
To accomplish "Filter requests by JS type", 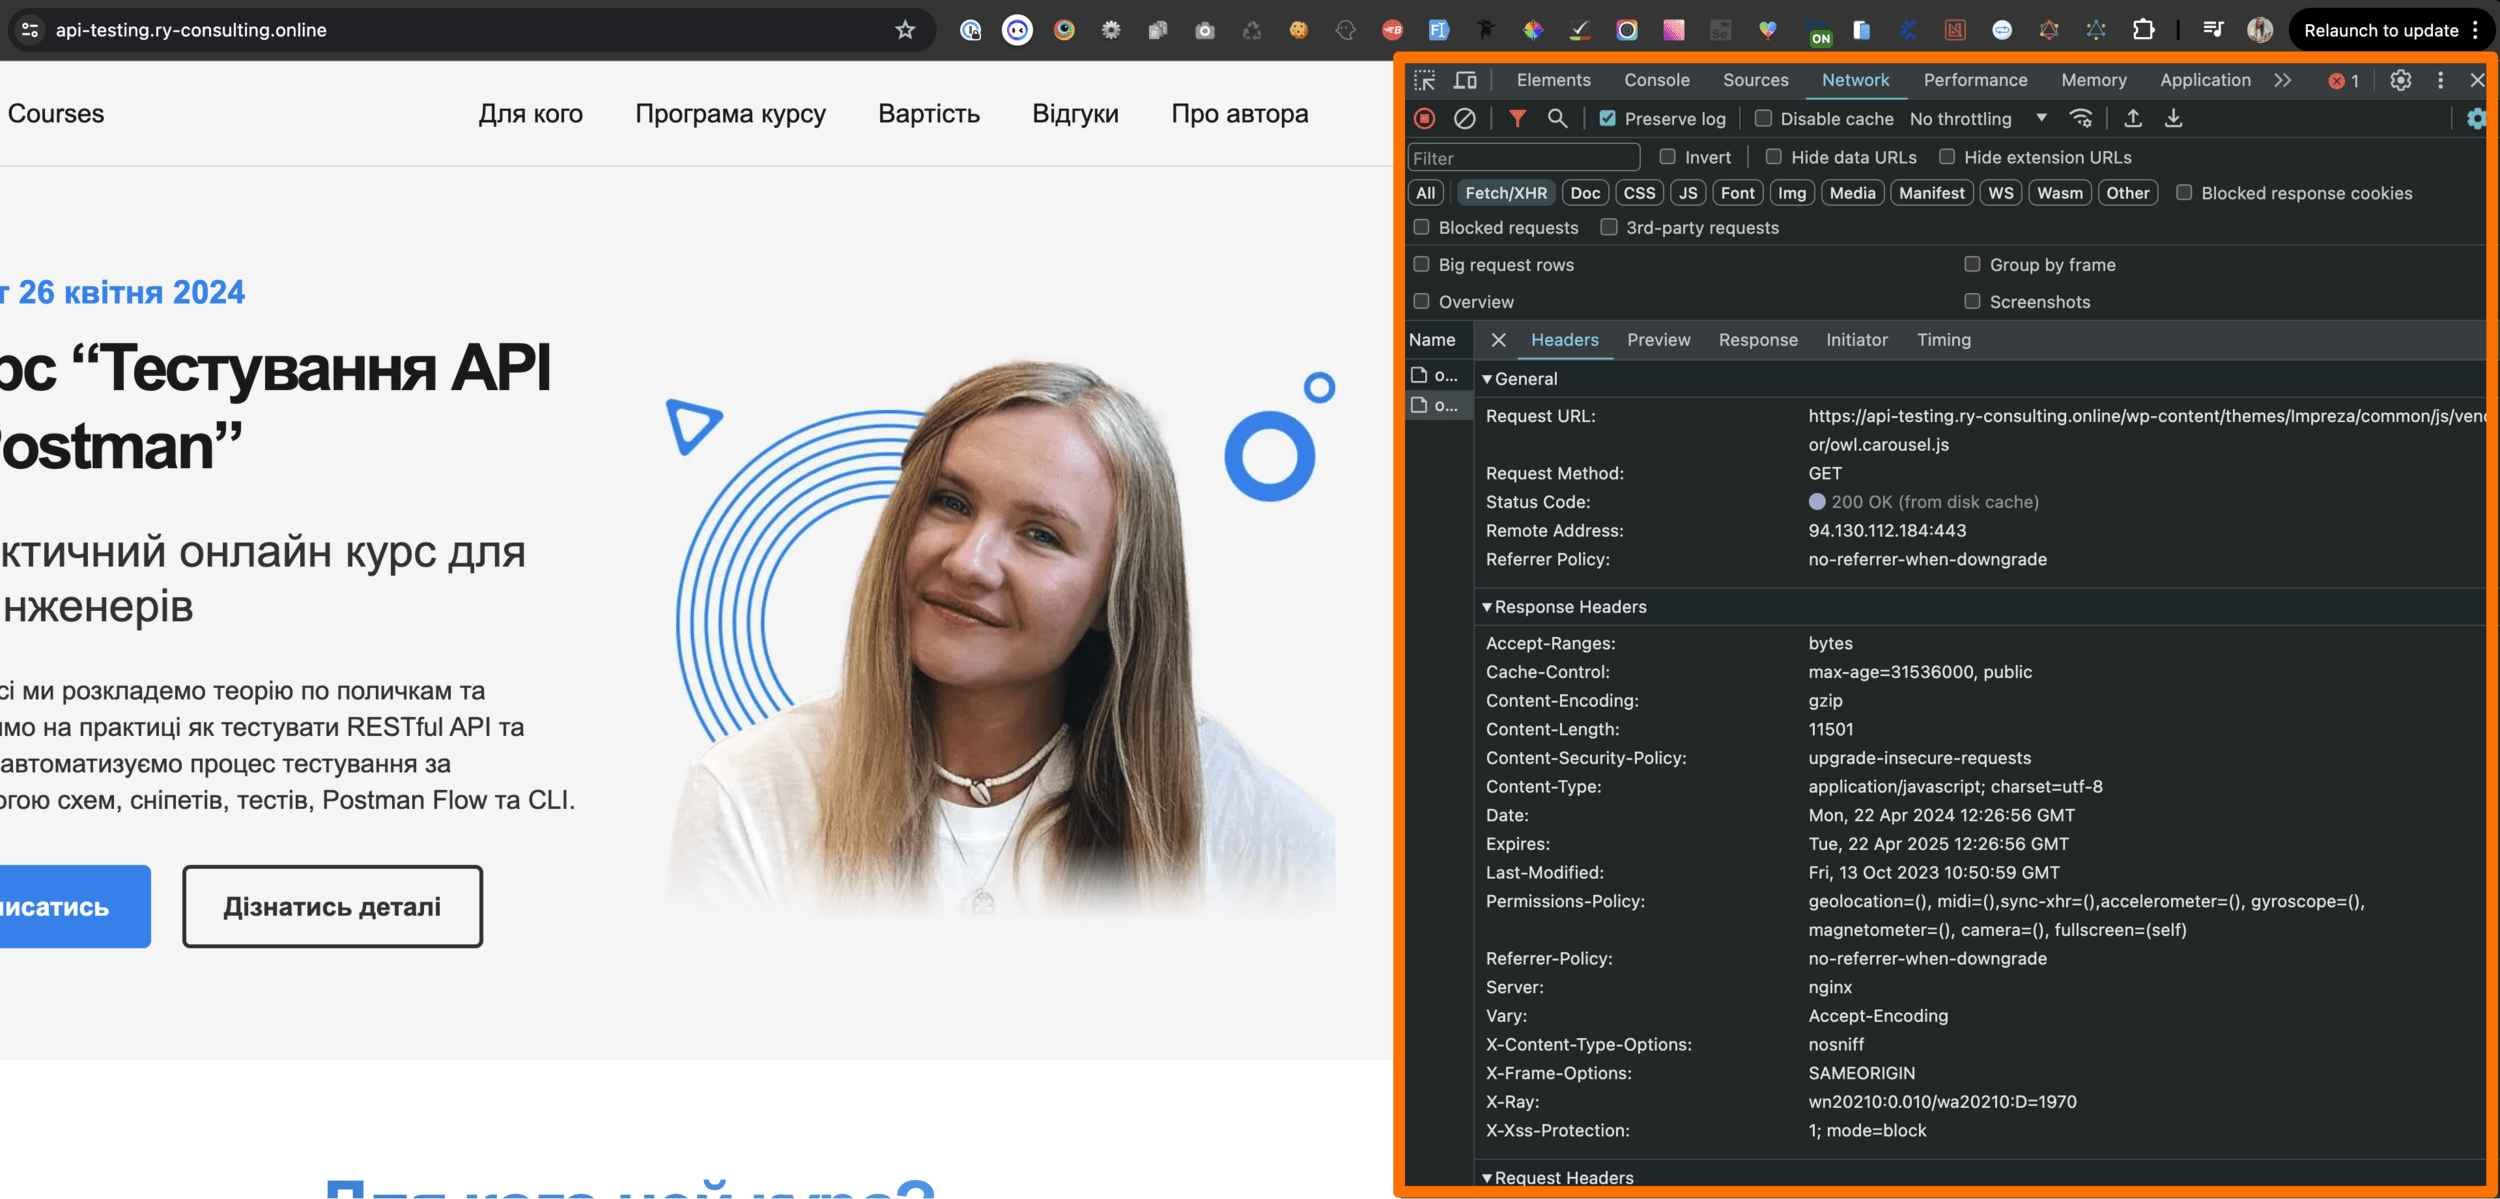I will click(1687, 193).
